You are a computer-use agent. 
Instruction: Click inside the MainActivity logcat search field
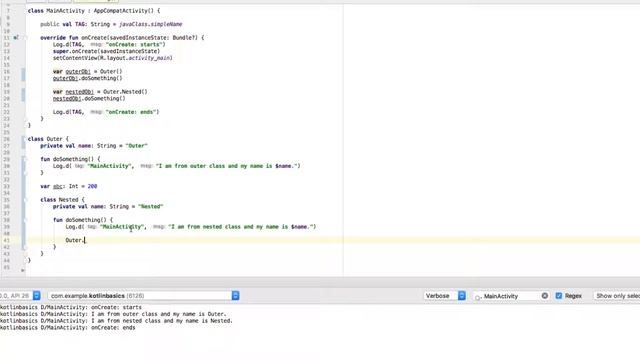pyautogui.click(x=511, y=296)
